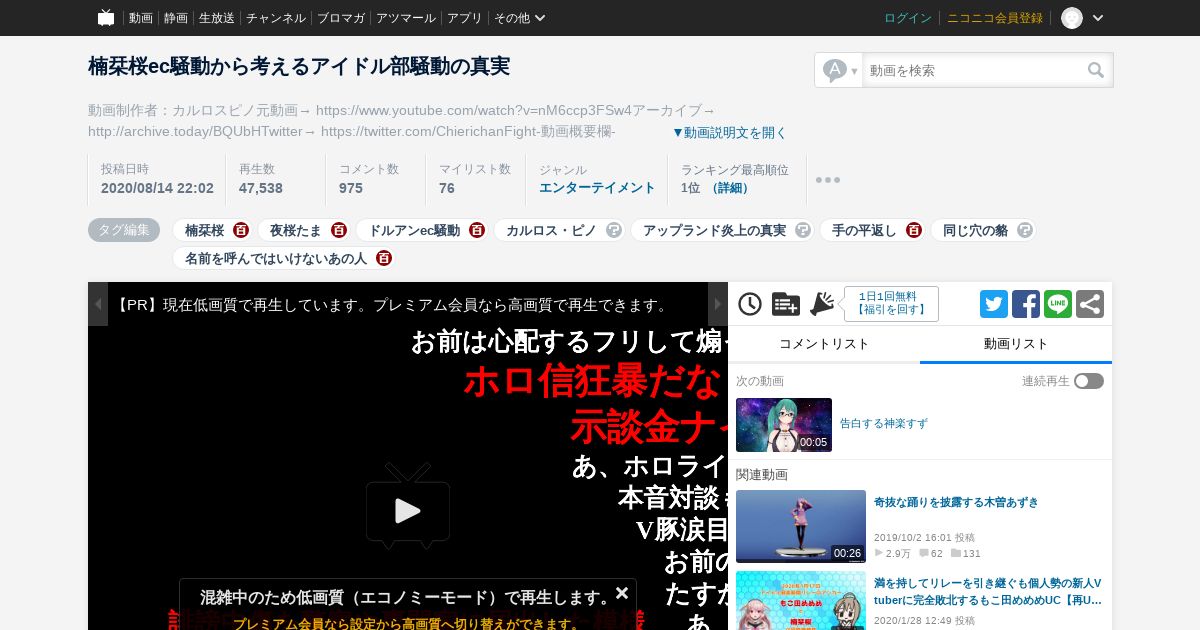Screen dimensions: 1200x630
Task: Open the カルロス・ピノ tag
Action: tap(551, 230)
